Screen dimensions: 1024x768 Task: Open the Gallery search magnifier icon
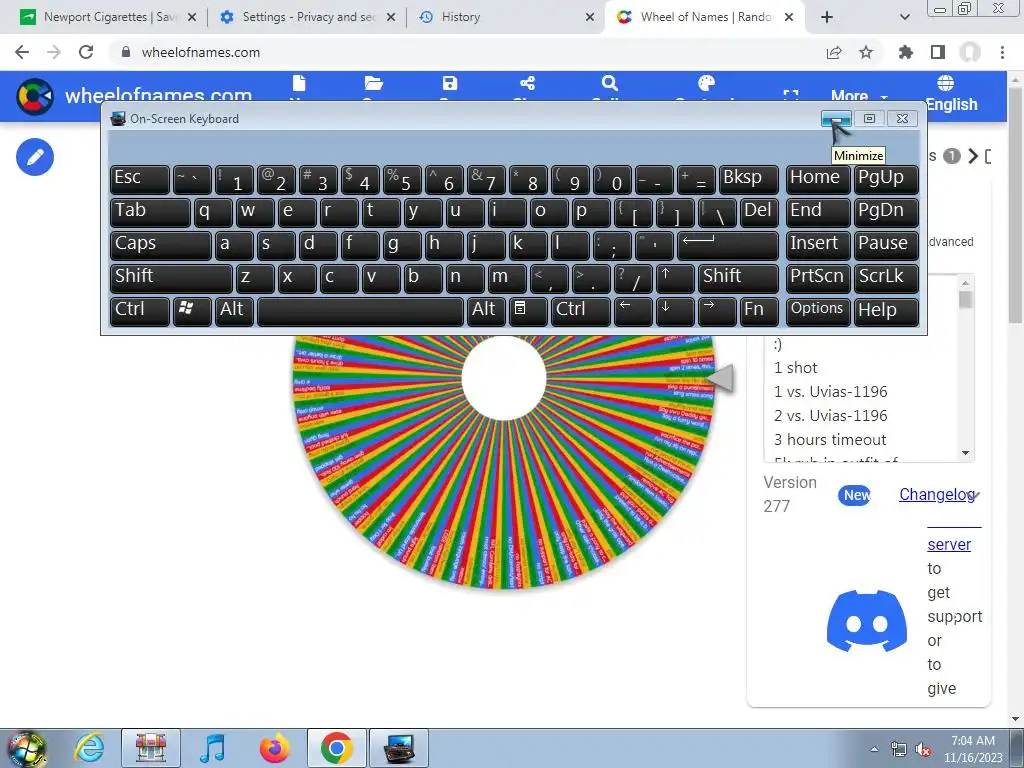609,83
